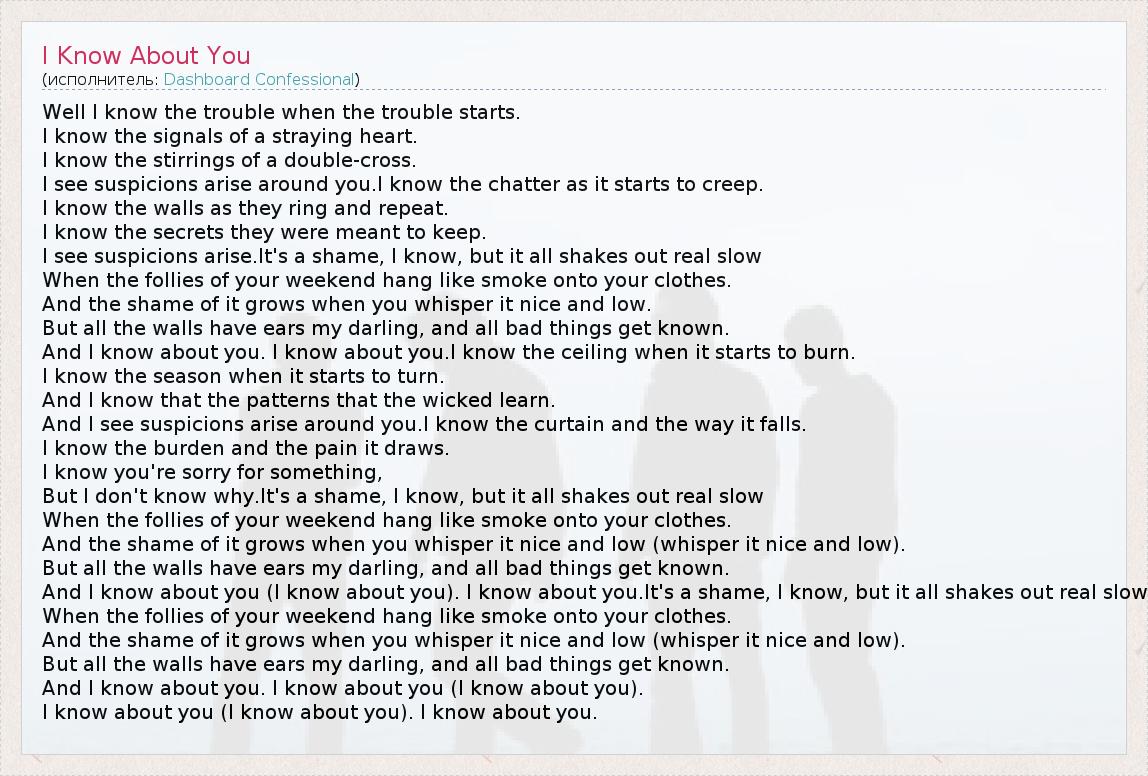Click the first walls have ears my darling line
This screenshot has width=1148, height=776.
click(385, 328)
